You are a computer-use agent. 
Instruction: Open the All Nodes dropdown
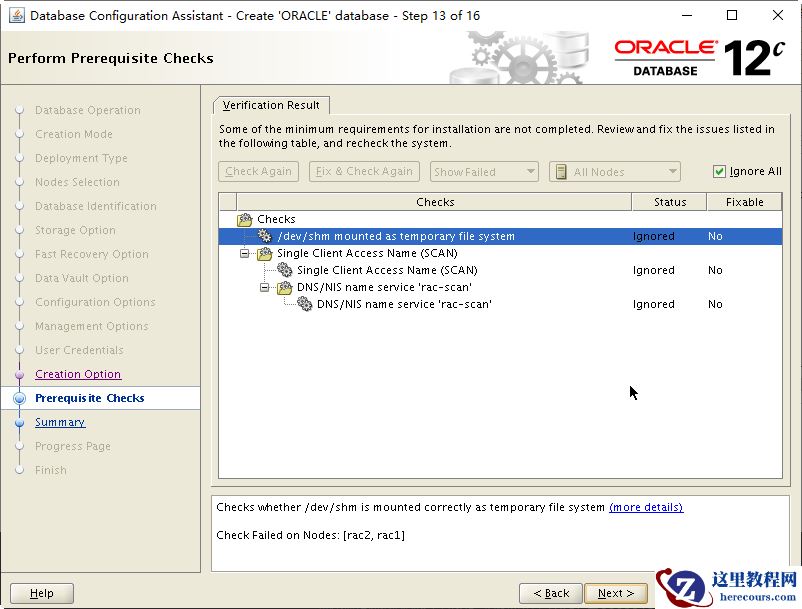coord(615,172)
